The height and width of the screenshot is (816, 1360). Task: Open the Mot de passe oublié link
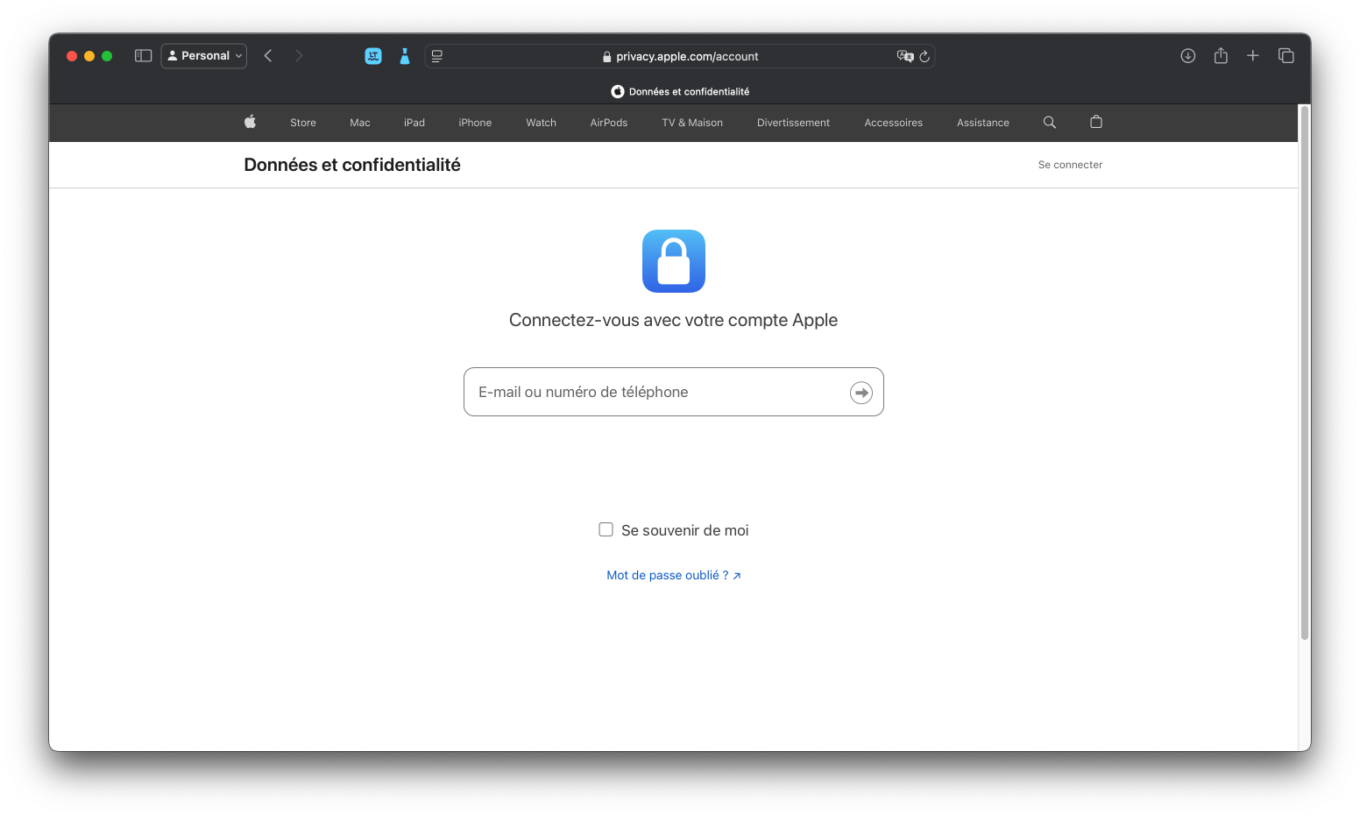pos(674,576)
